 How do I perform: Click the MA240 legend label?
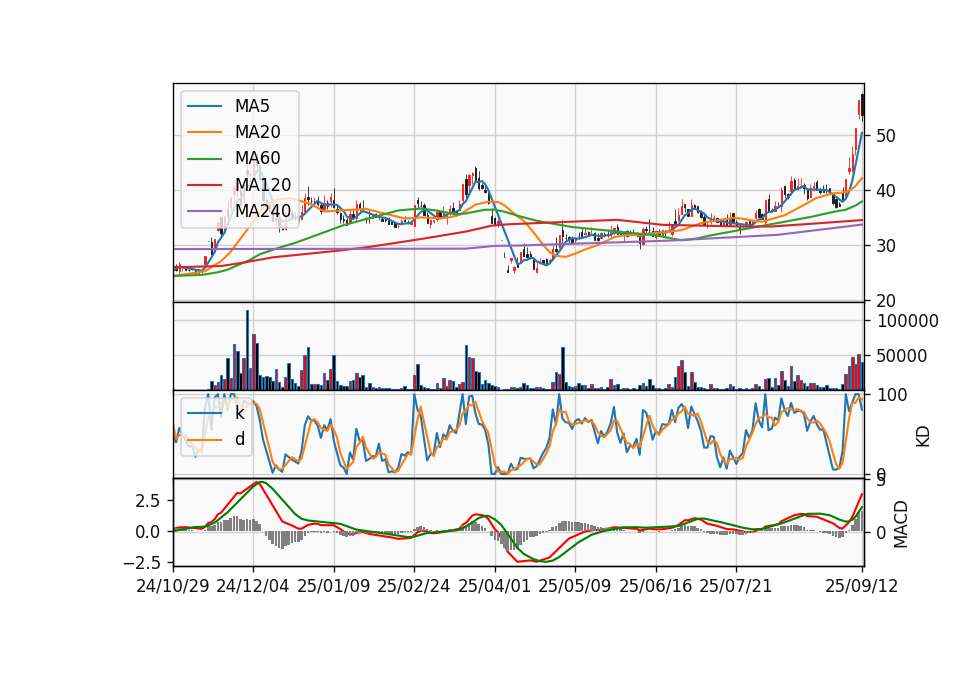[x=263, y=211]
